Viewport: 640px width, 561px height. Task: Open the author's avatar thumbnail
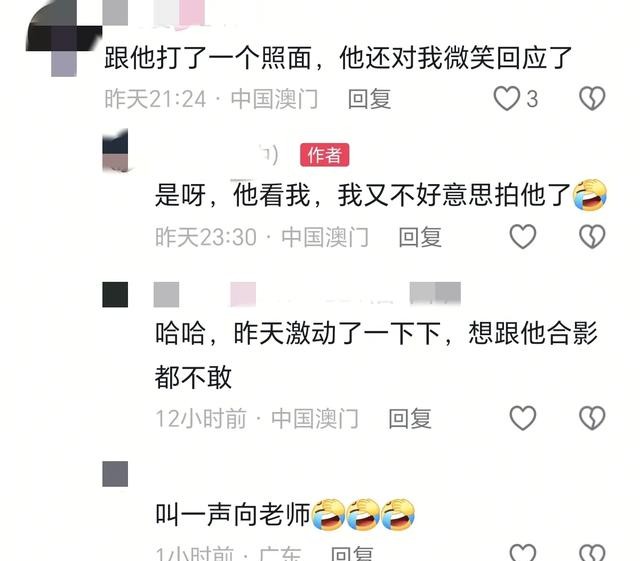pos(115,150)
